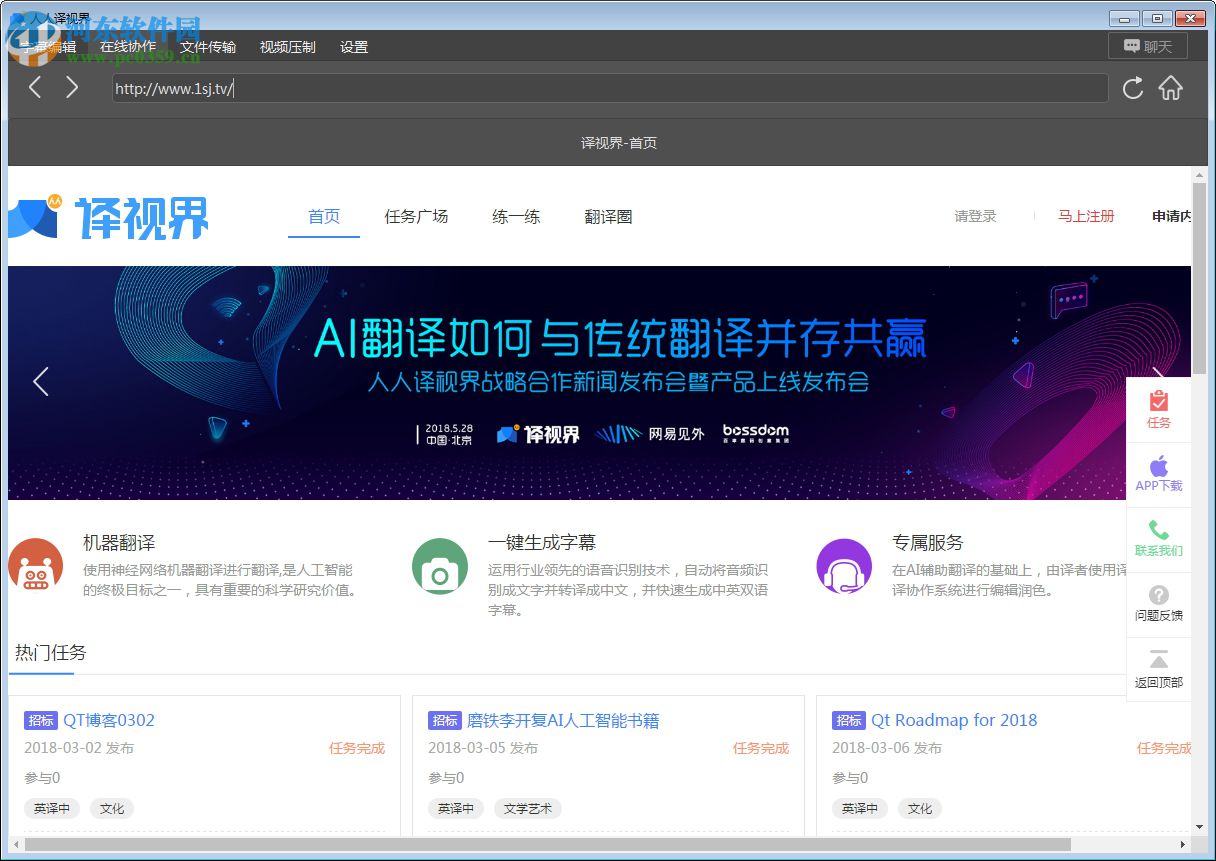Click the horizontal scrollbar thumb
Viewport: 1216px width, 861px height.
(547, 845)
